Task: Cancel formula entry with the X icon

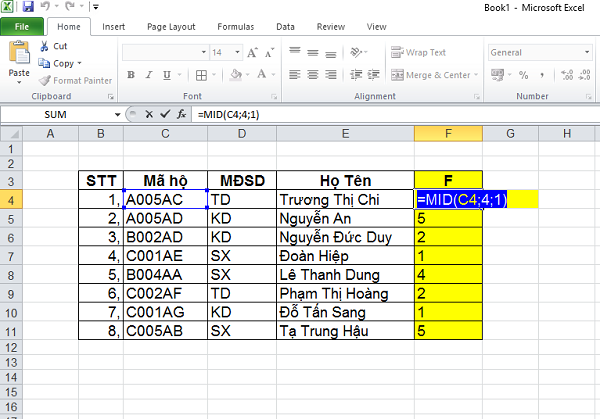Action: click(149, 115)
